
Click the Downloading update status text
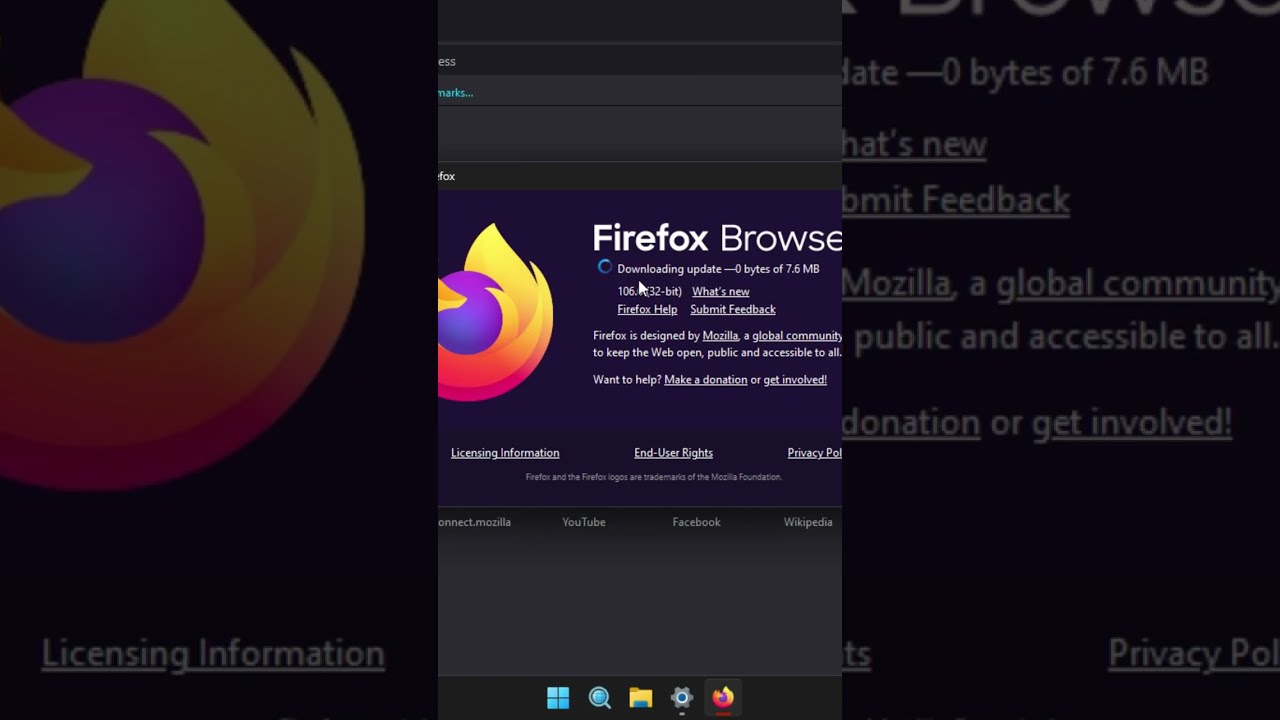click(x=718, y=269)
